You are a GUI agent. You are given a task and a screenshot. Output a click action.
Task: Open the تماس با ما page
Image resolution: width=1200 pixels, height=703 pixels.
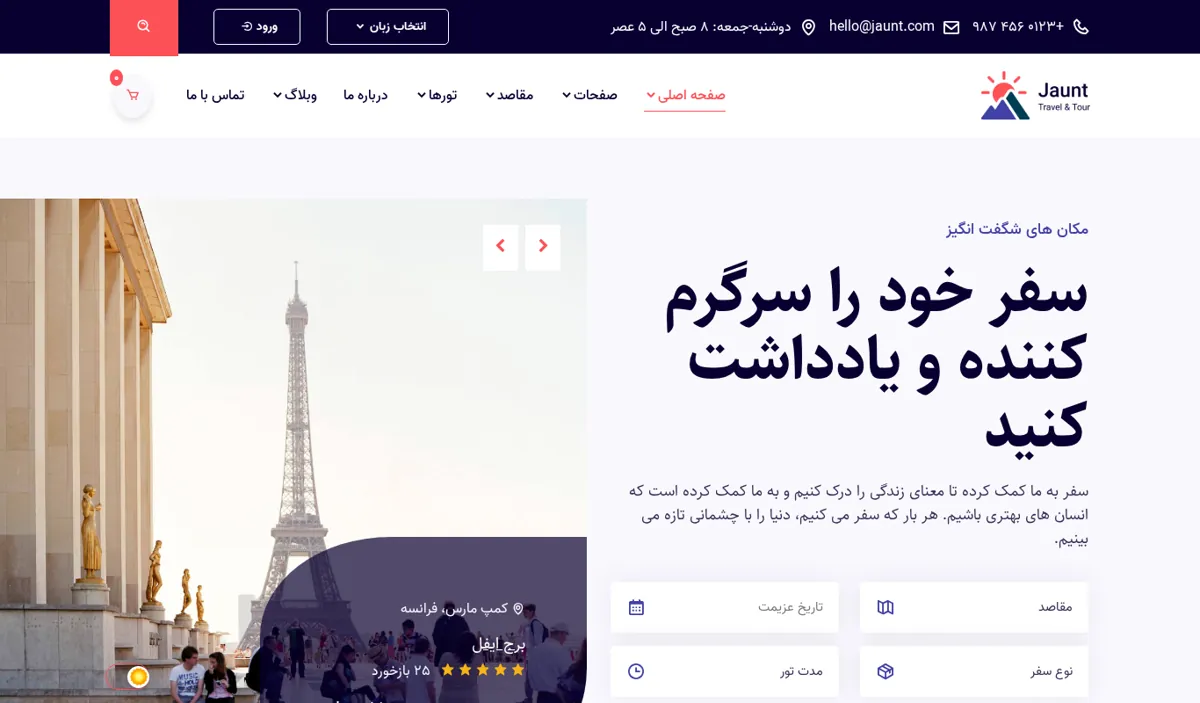pos(215,95)
